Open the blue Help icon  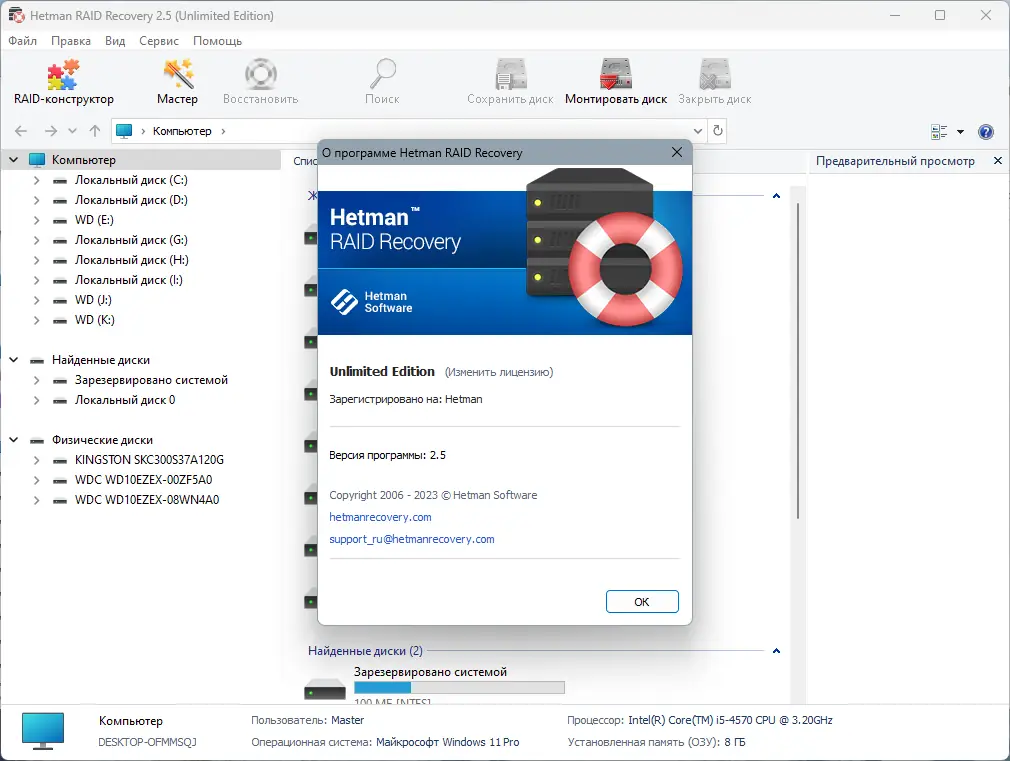pyautogui.click(x=986, y=131)
